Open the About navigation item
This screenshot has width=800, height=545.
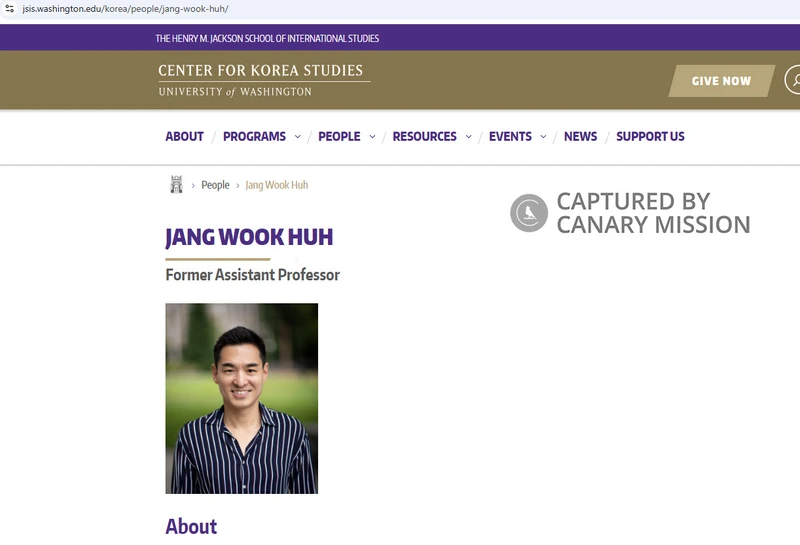click(184, 137)
